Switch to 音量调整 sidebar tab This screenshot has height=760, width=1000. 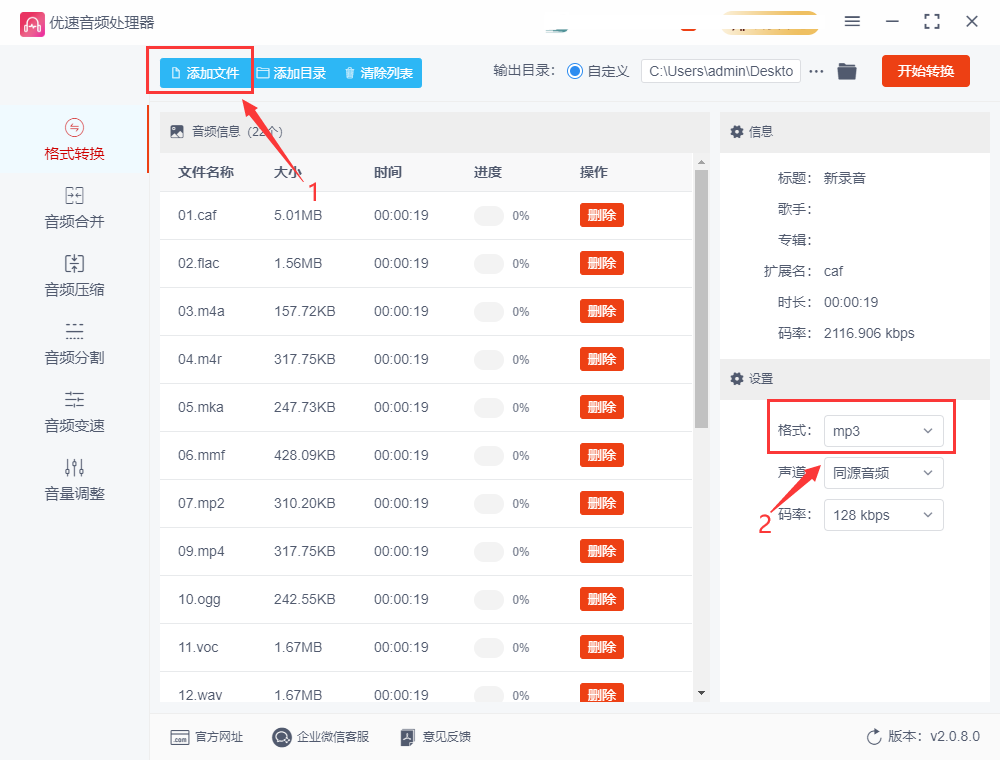[x=74, y=480]
